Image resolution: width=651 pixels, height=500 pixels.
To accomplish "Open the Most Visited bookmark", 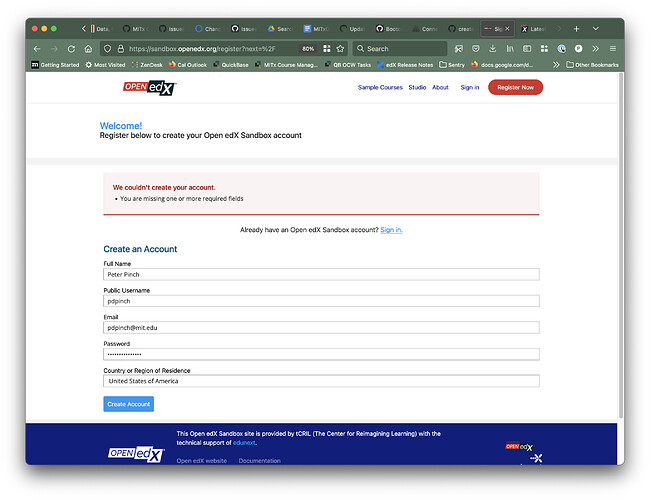I will (x=105, y=65).
